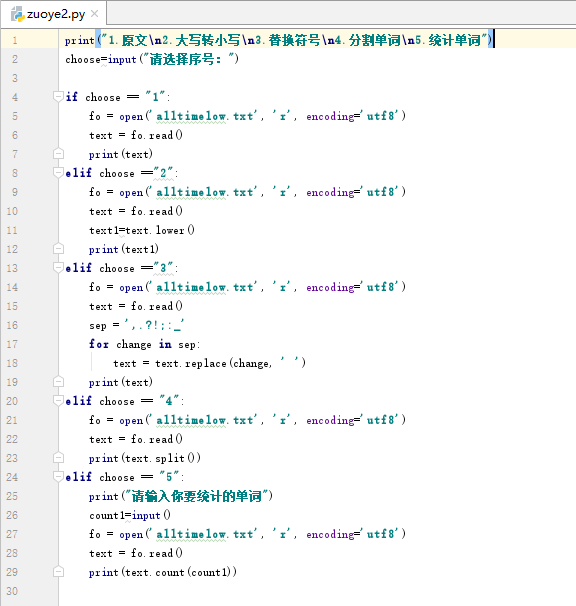Viewport: 576px width, 606px height.
Task: Click 'count1=input()' on line 26
Action: coord(130,515)
